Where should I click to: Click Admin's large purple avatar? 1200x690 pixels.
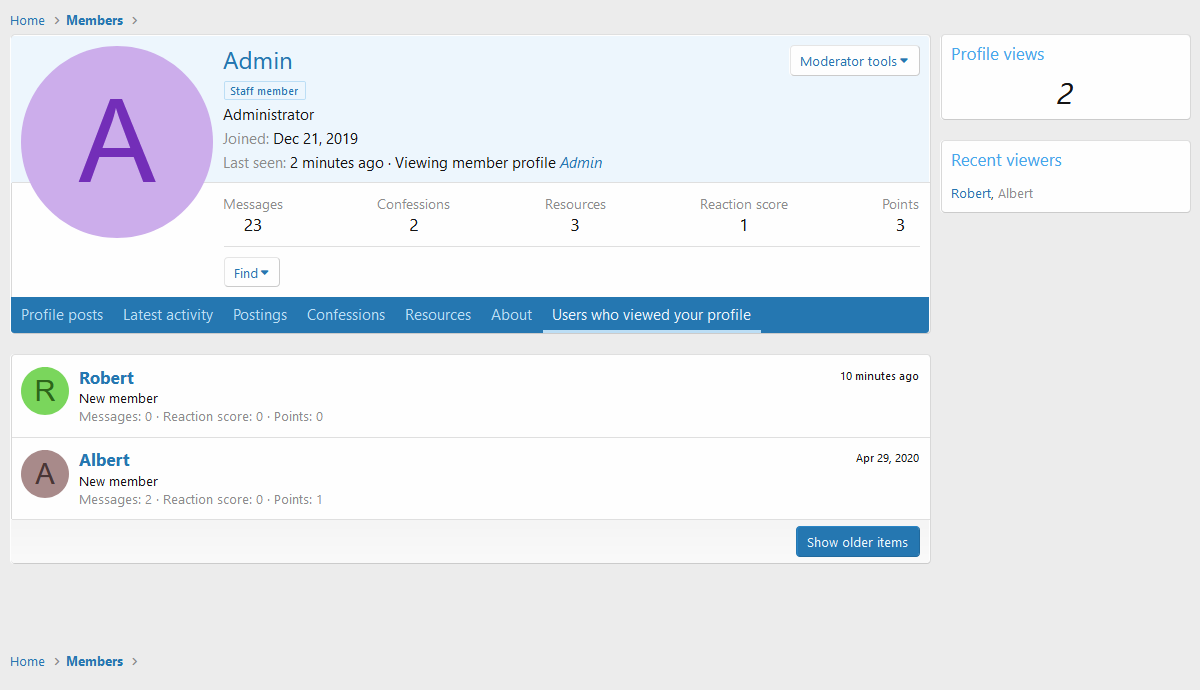[117, 142]
